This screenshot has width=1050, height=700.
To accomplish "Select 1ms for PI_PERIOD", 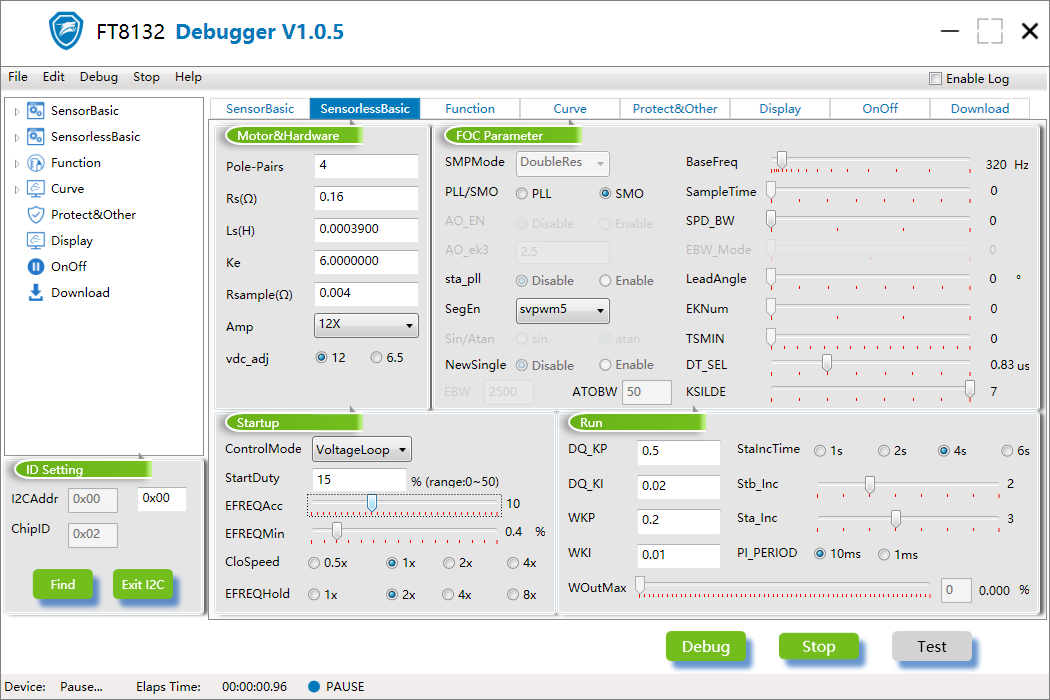I will [884, 555].
